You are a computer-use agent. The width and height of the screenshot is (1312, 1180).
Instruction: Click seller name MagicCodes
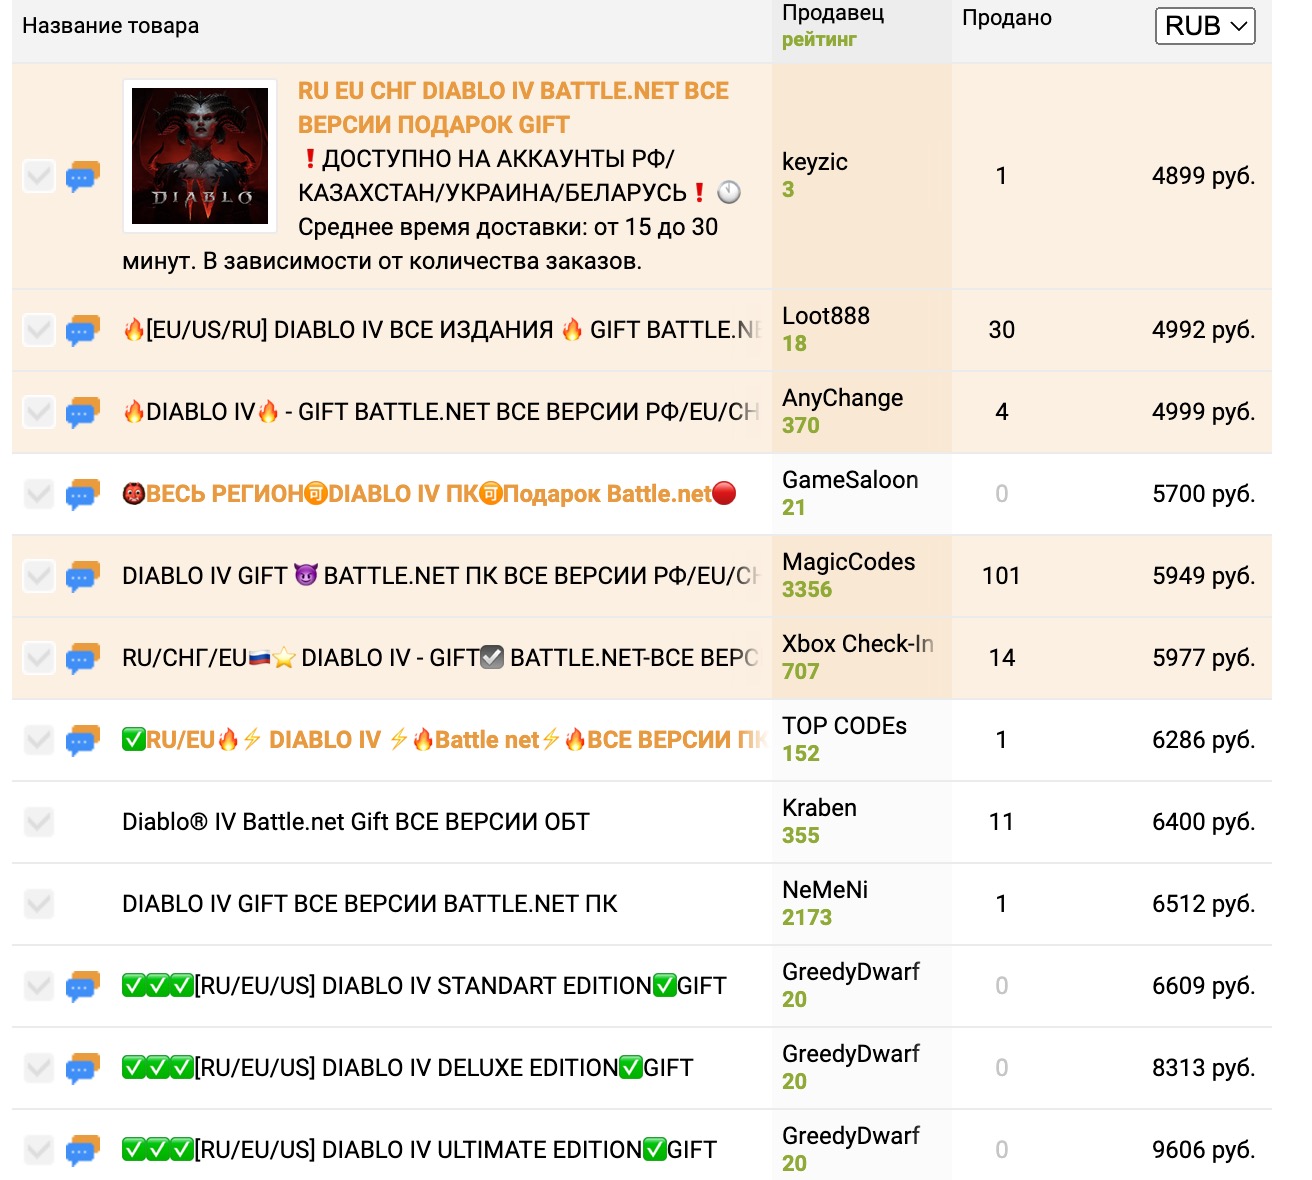(x=849, y=562)
